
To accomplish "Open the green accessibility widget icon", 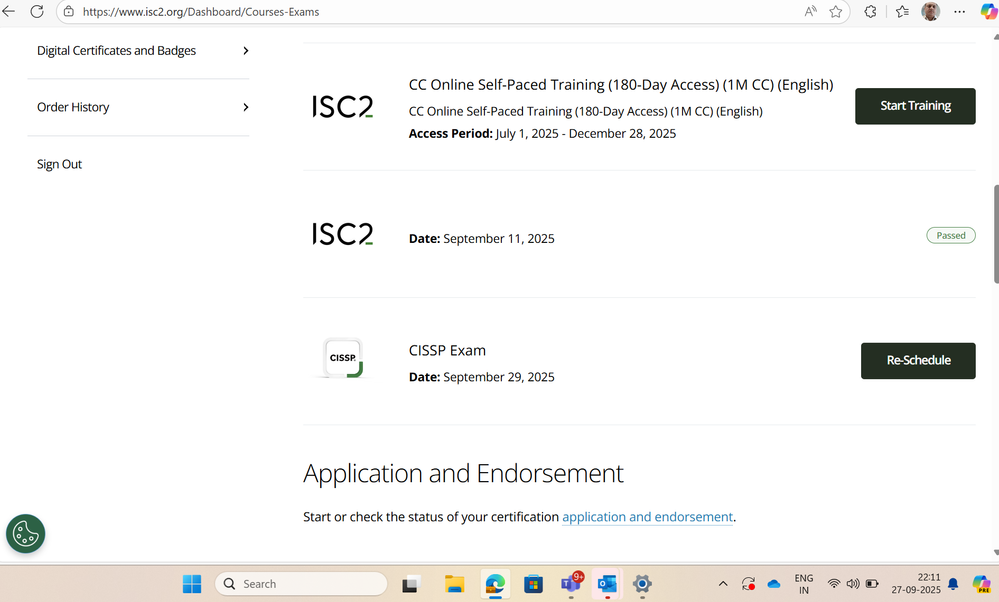I will tap(25, 534).
